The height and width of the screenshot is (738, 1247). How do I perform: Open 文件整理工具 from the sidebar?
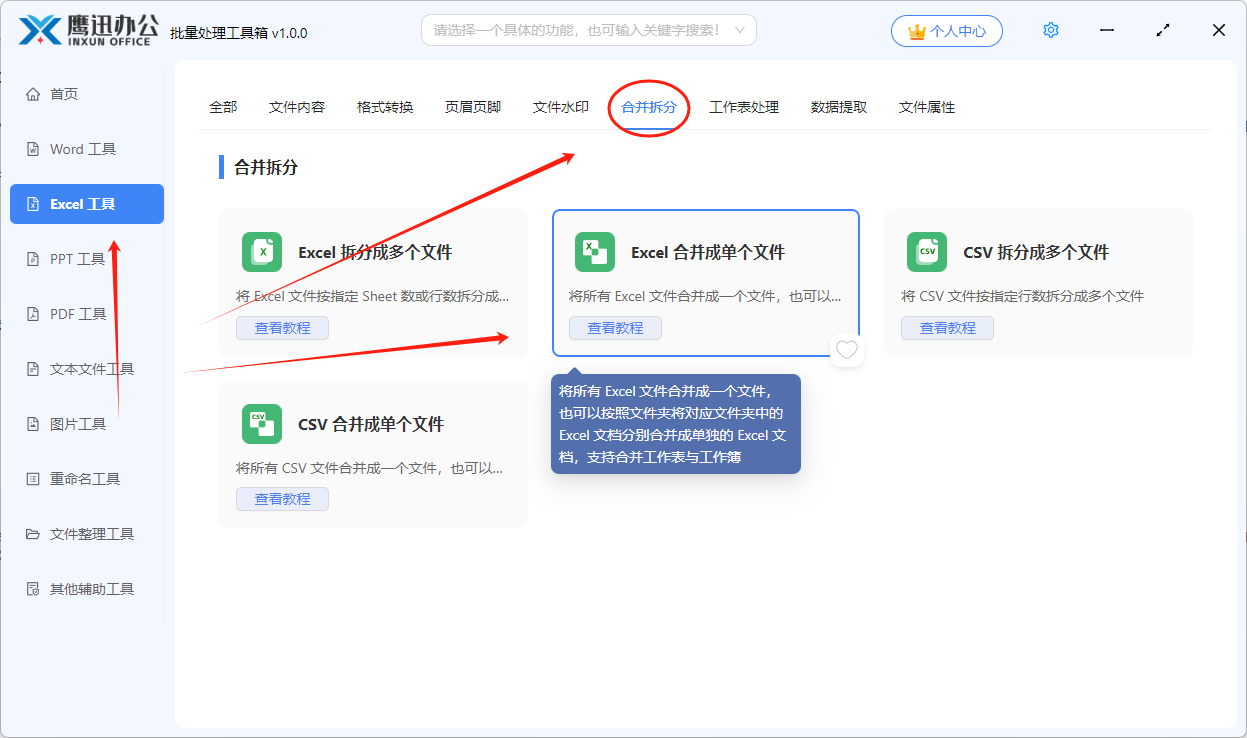point(86,533)
